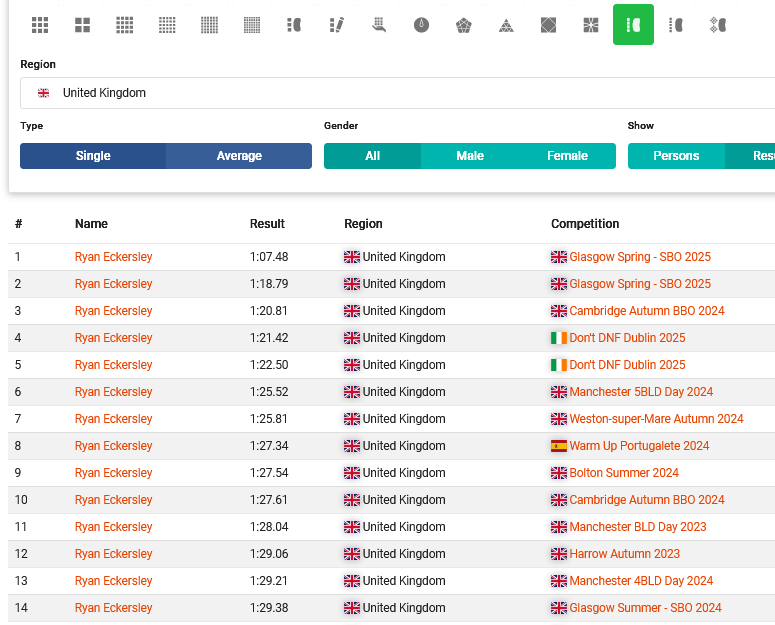Viewport: 775px width, 625px height.
Task: Click the 1:25.52 result
Action: (x=269, y=392)
